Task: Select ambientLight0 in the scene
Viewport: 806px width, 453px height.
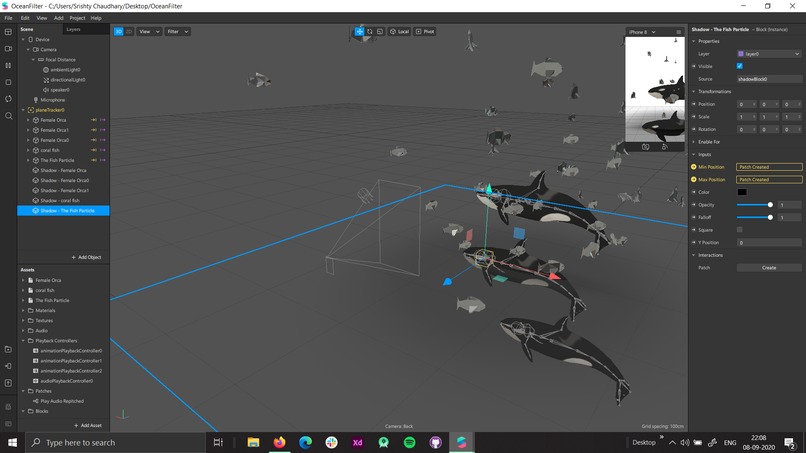Action: pyautogui.click(x=65, y=70)
